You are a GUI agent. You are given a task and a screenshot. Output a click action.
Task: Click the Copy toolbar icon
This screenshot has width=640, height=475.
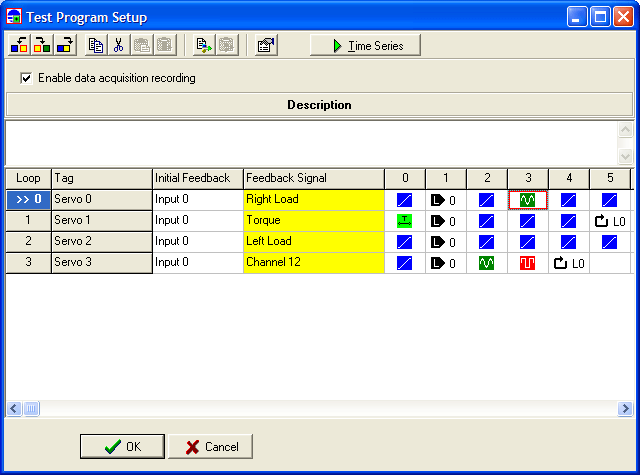click(x=96, y=45)
